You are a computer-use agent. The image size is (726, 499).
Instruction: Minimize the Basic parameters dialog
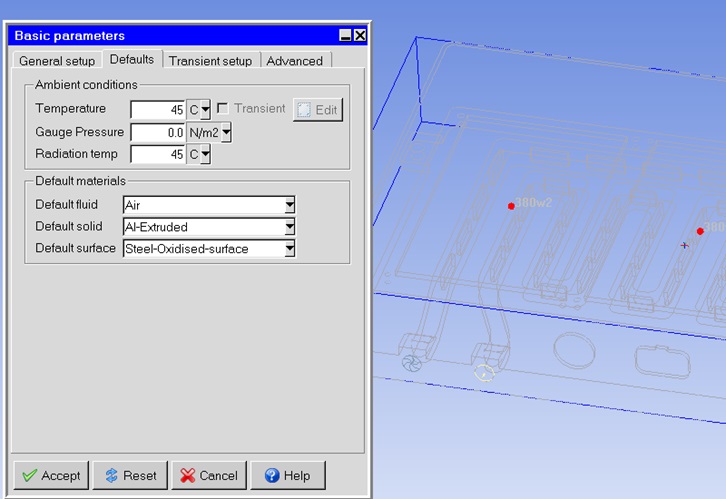click(345, 35)
